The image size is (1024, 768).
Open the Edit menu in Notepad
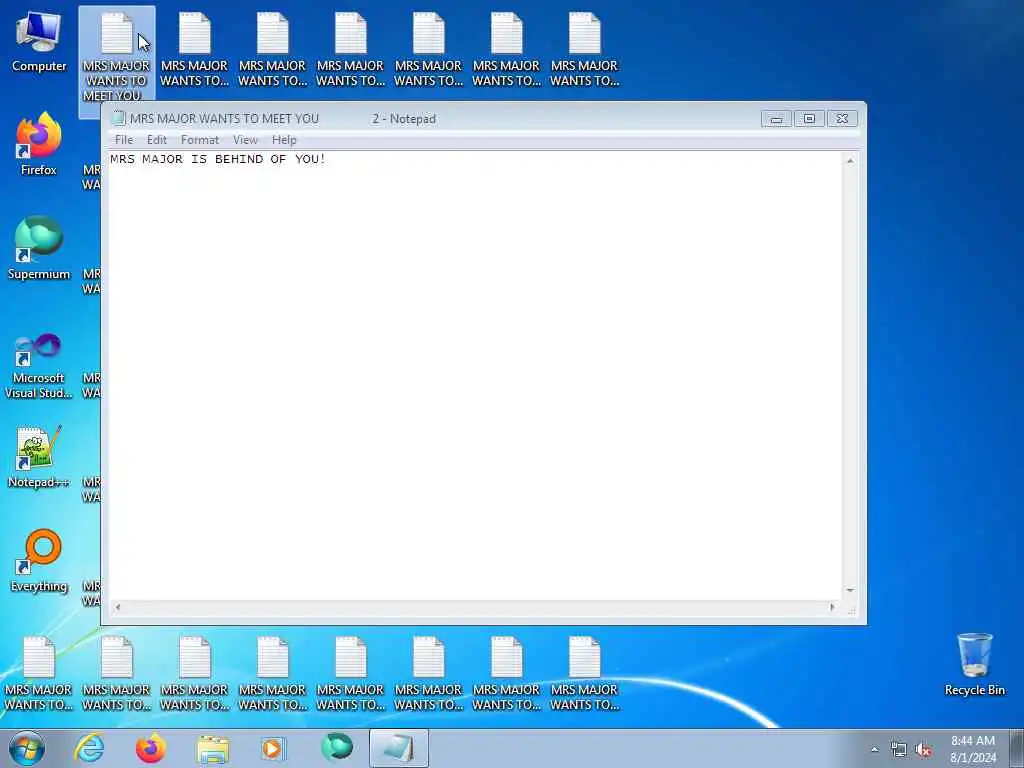(x=157, y=140)
